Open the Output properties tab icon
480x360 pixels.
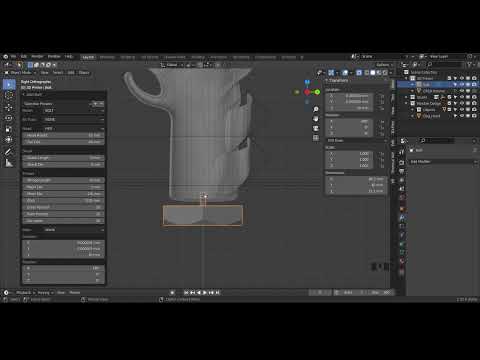402,171
